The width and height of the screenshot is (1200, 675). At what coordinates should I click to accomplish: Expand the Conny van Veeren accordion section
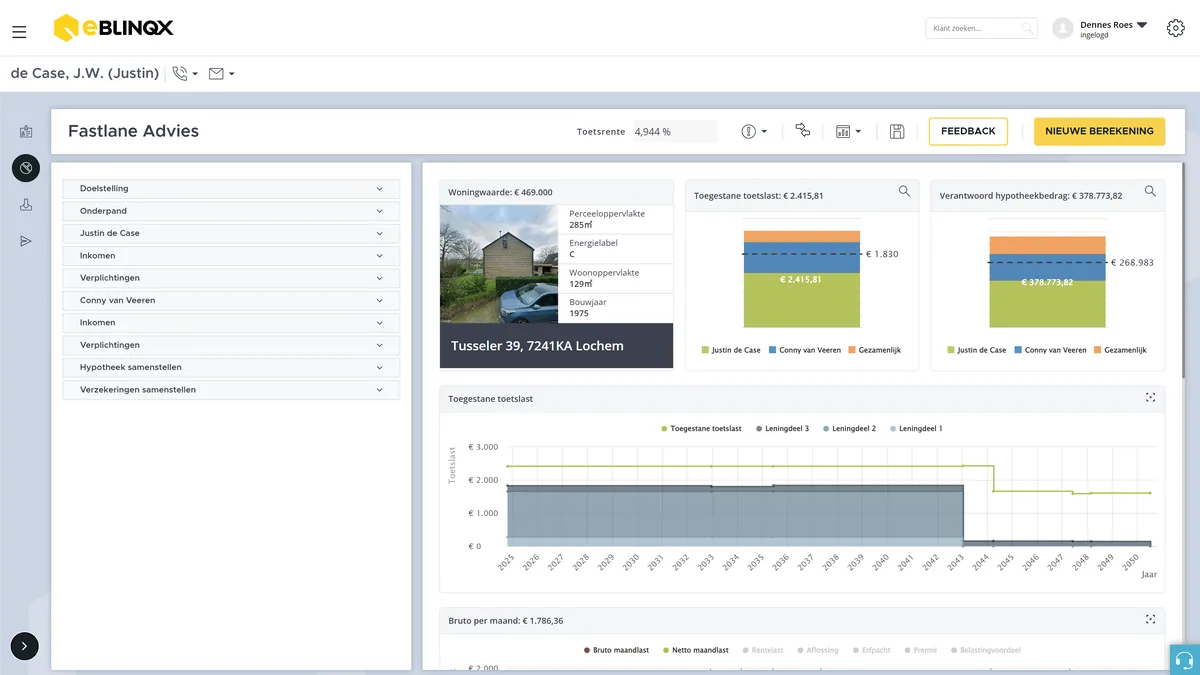point(231,300)
